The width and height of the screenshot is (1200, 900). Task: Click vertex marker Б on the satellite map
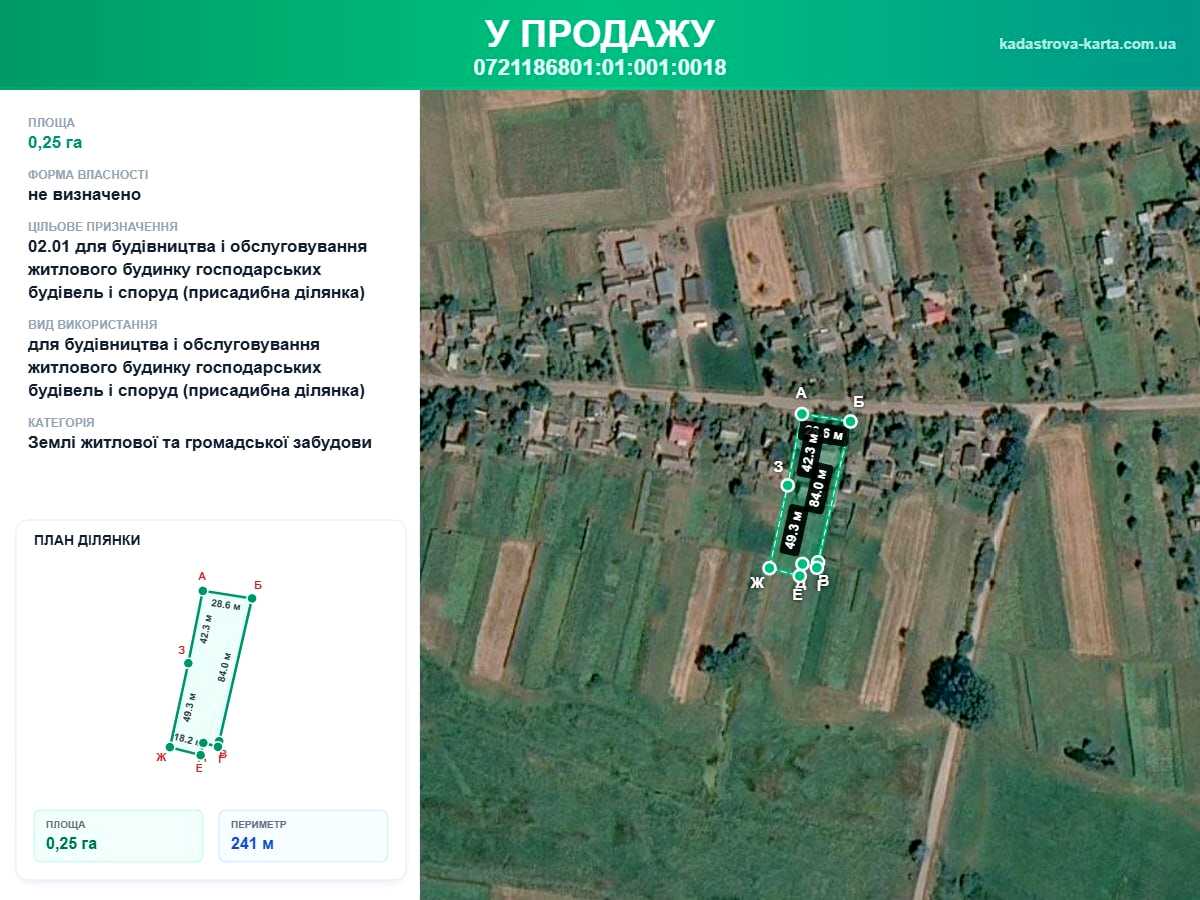(850, 421)
